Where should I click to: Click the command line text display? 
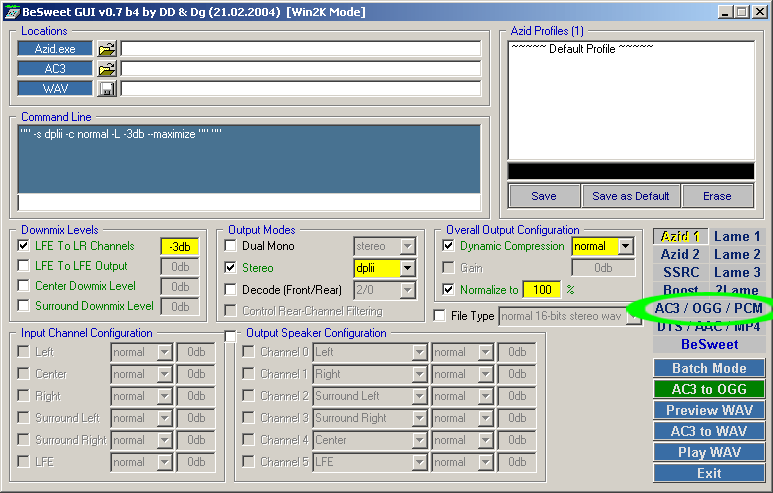point(249,159)
